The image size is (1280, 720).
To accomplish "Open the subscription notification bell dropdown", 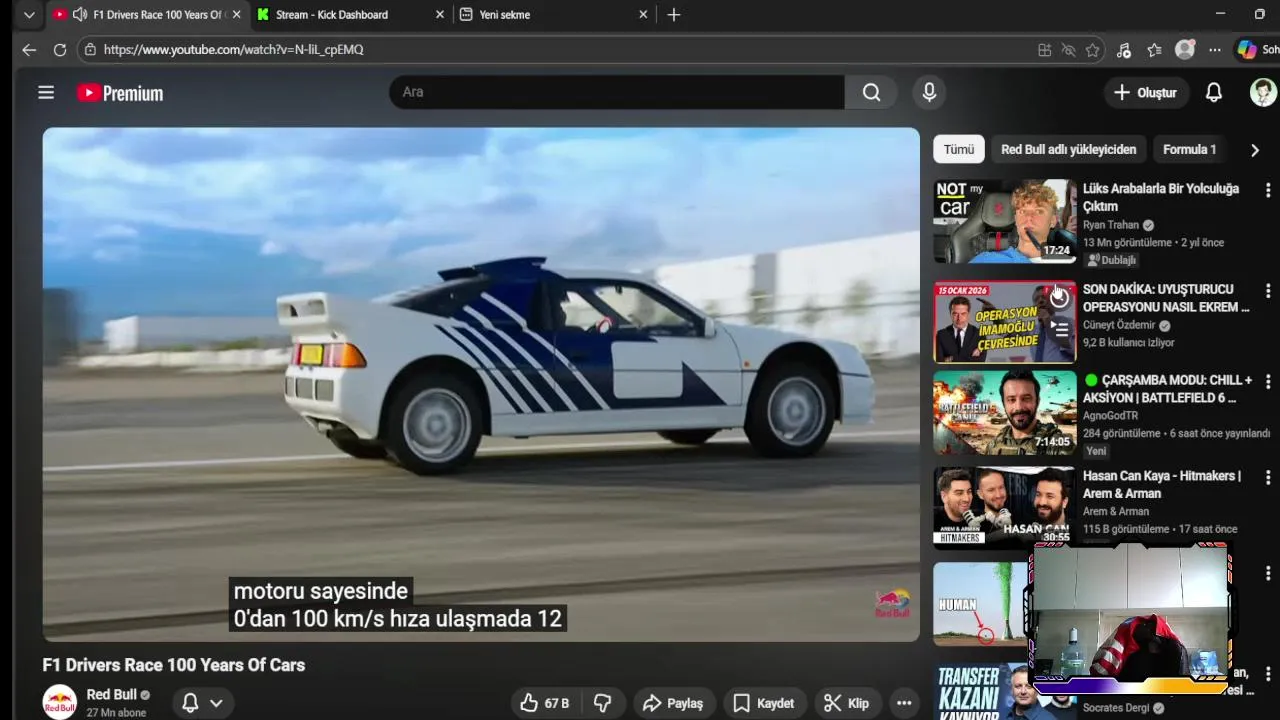I will click(x=201, y=702).
